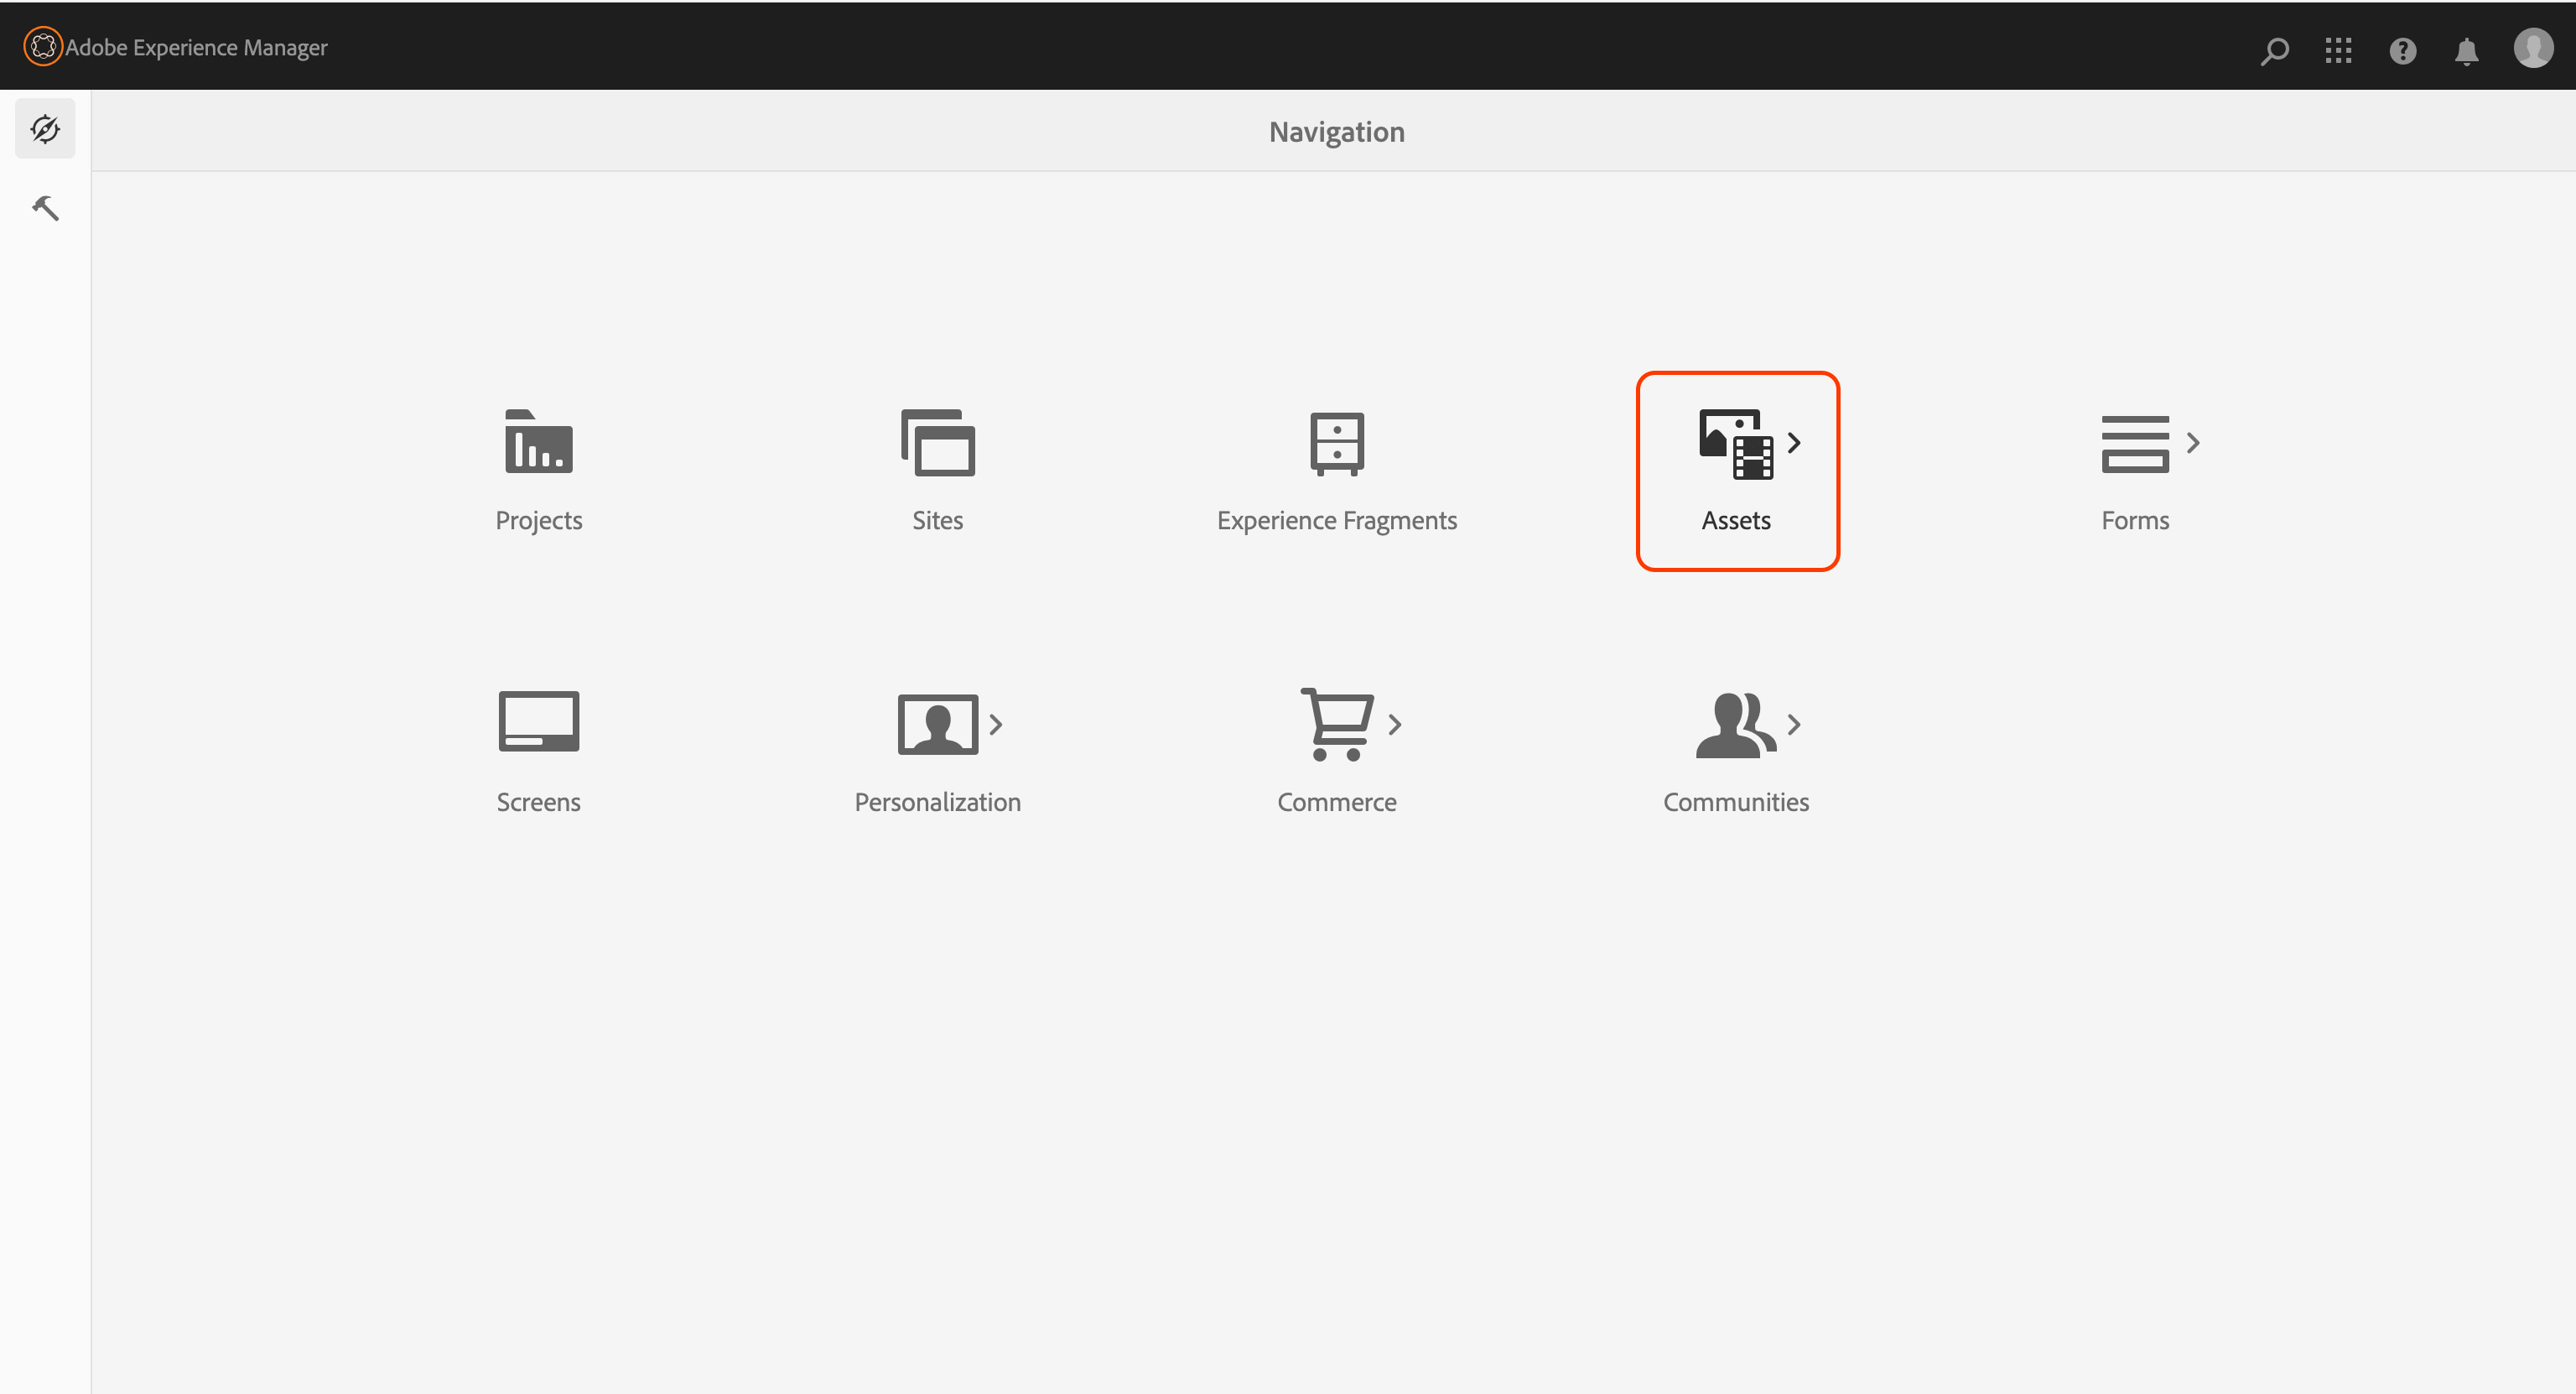This screenshot has height=1394, width=2576.
Task: Expand the Forms submenu chevron
Action: coord(2193,442)
